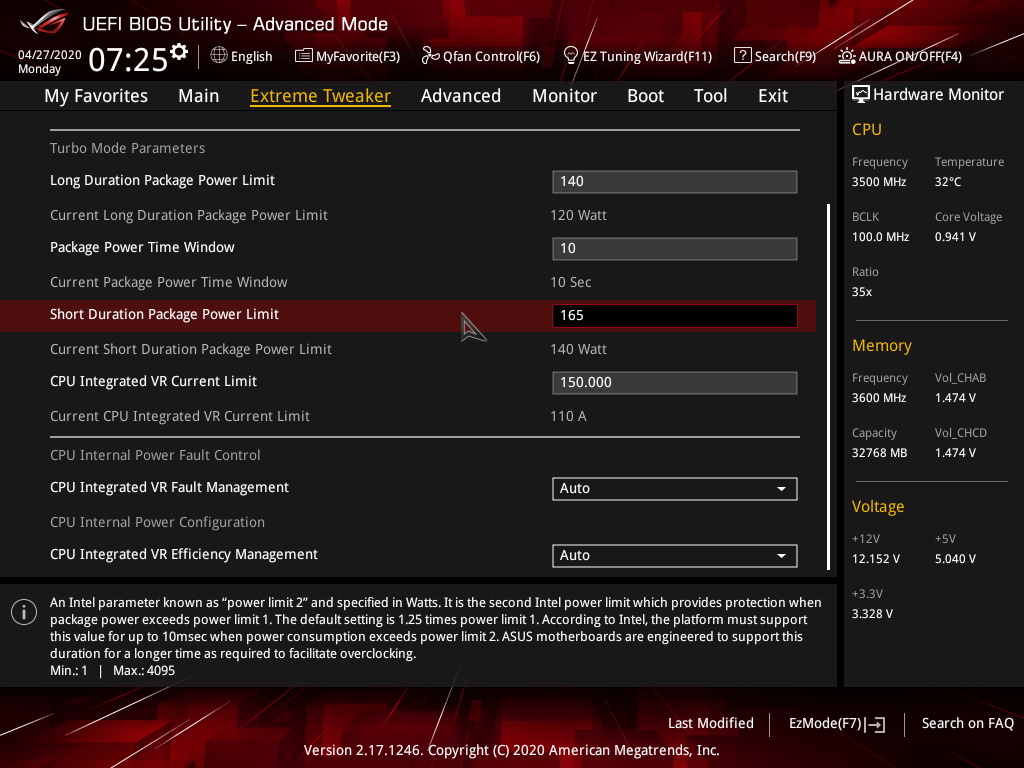Image resolution: width=1024 pixels, height=768 pixels.
Task: Click the +3.3V 3.328 V reading
Action: [872, 614]
